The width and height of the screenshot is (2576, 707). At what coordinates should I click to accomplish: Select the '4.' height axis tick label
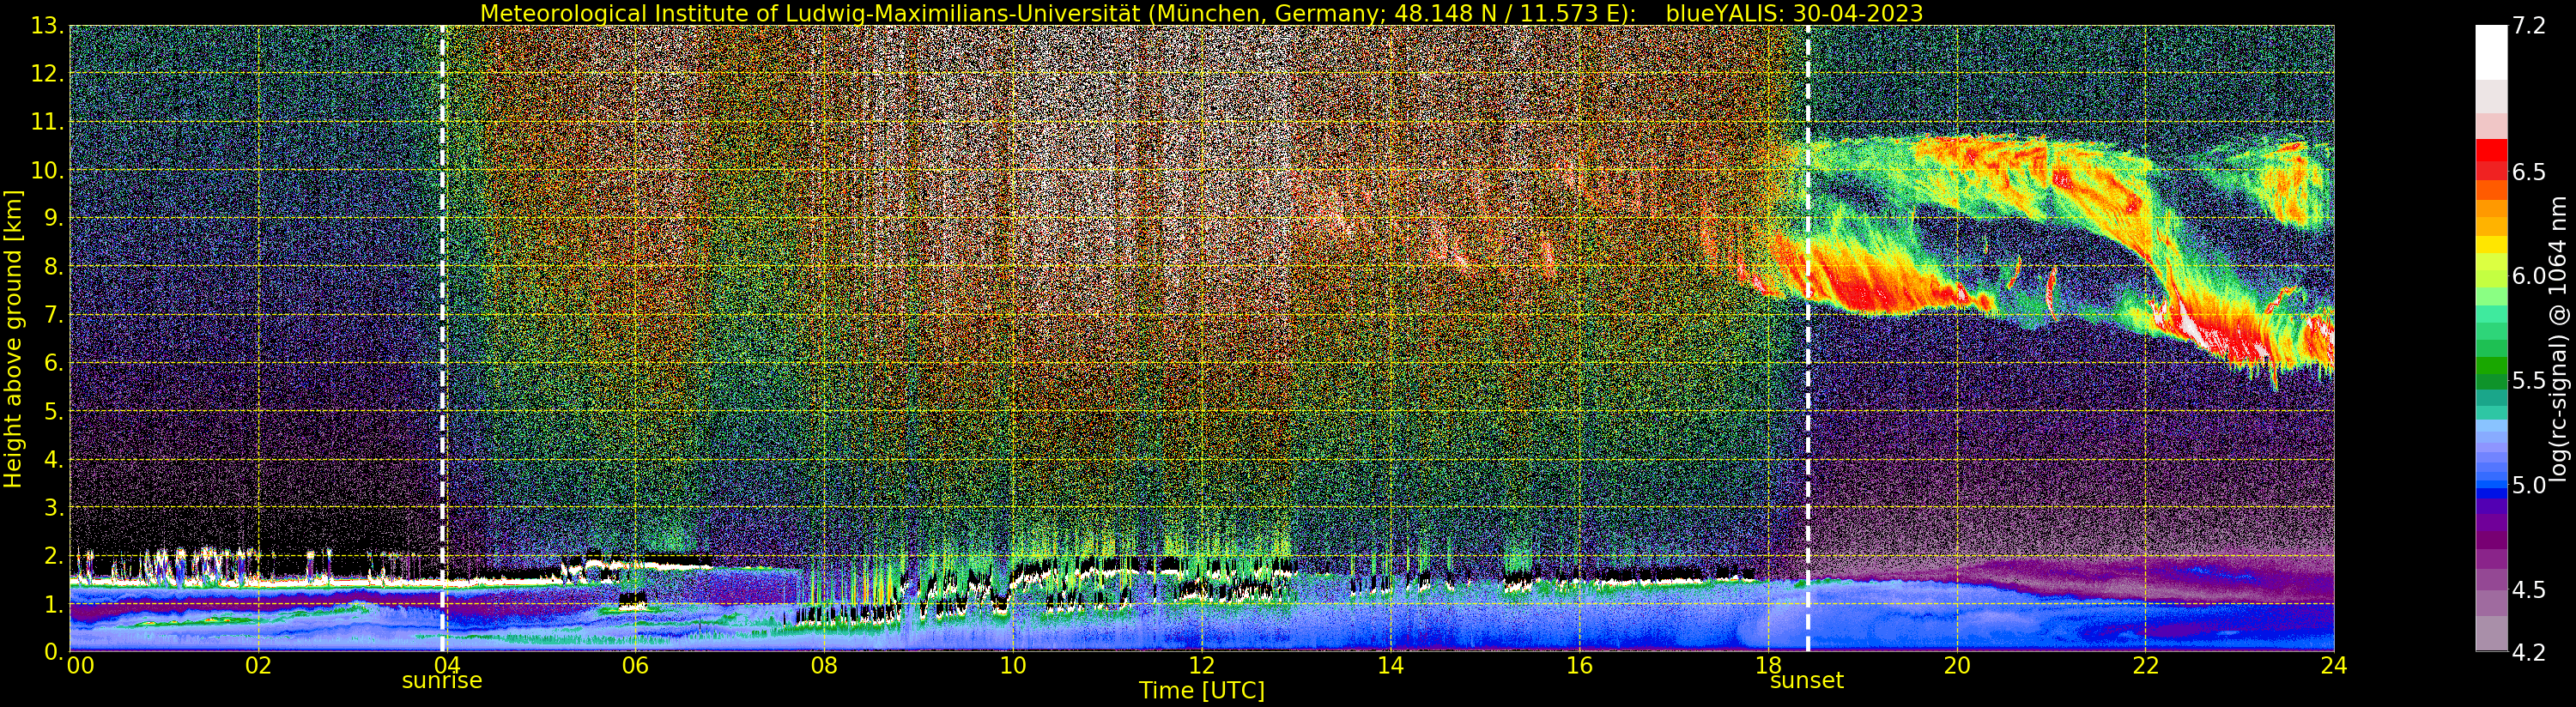[54, 459]
